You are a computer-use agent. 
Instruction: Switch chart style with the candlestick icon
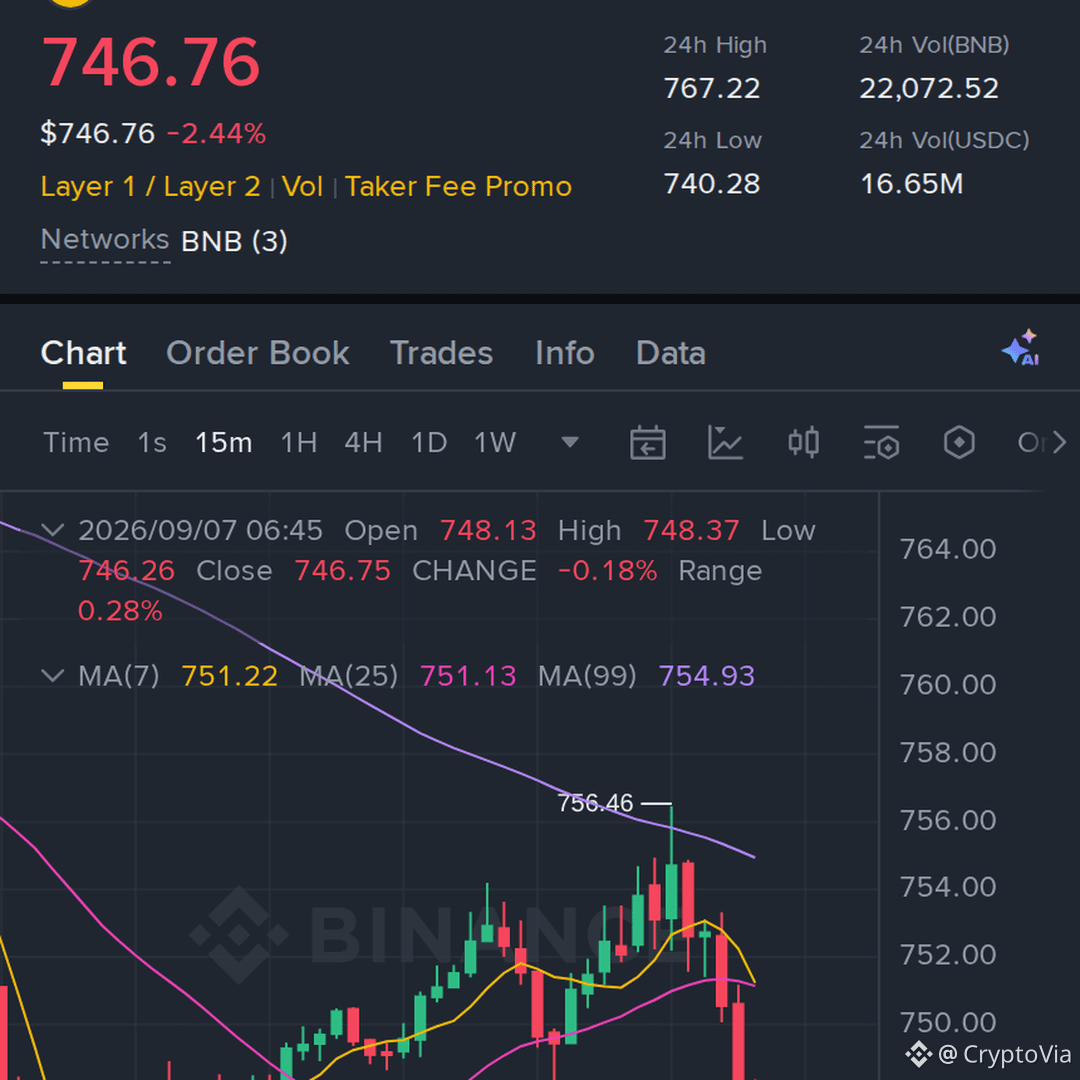coord(803,442)
